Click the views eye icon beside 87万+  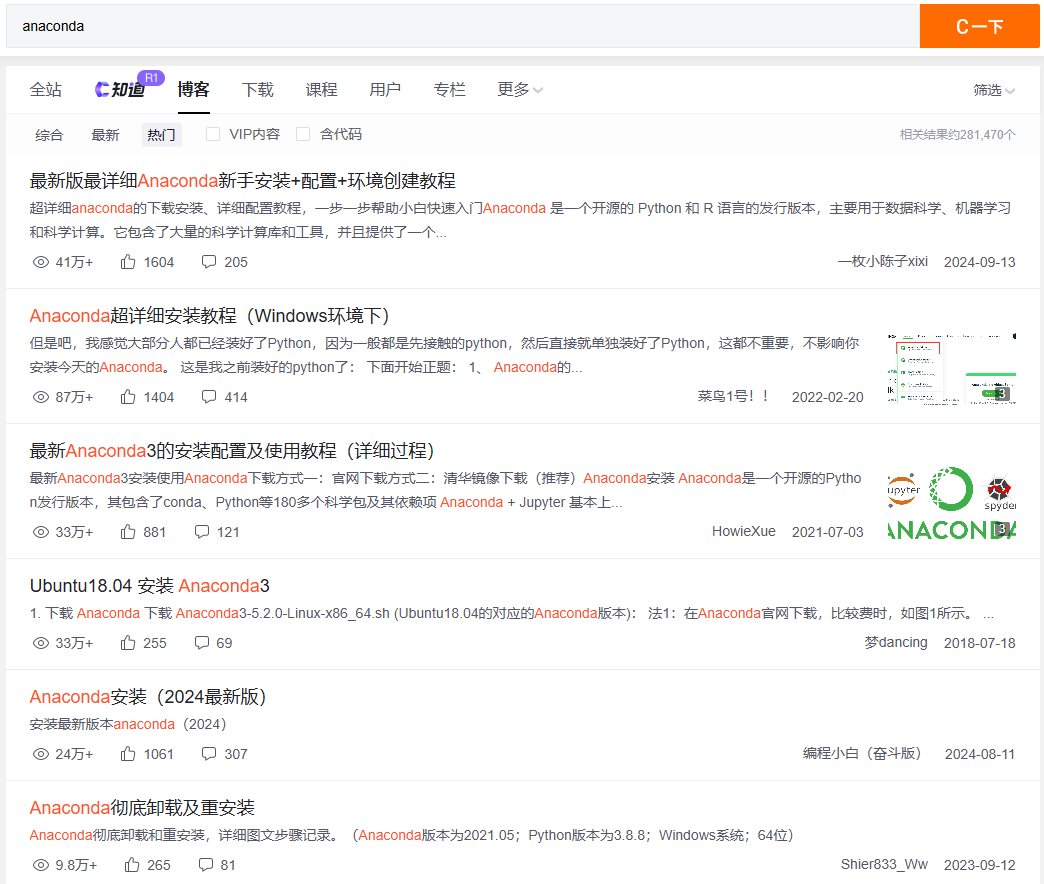pyautogui.click(x=41, y=397)
